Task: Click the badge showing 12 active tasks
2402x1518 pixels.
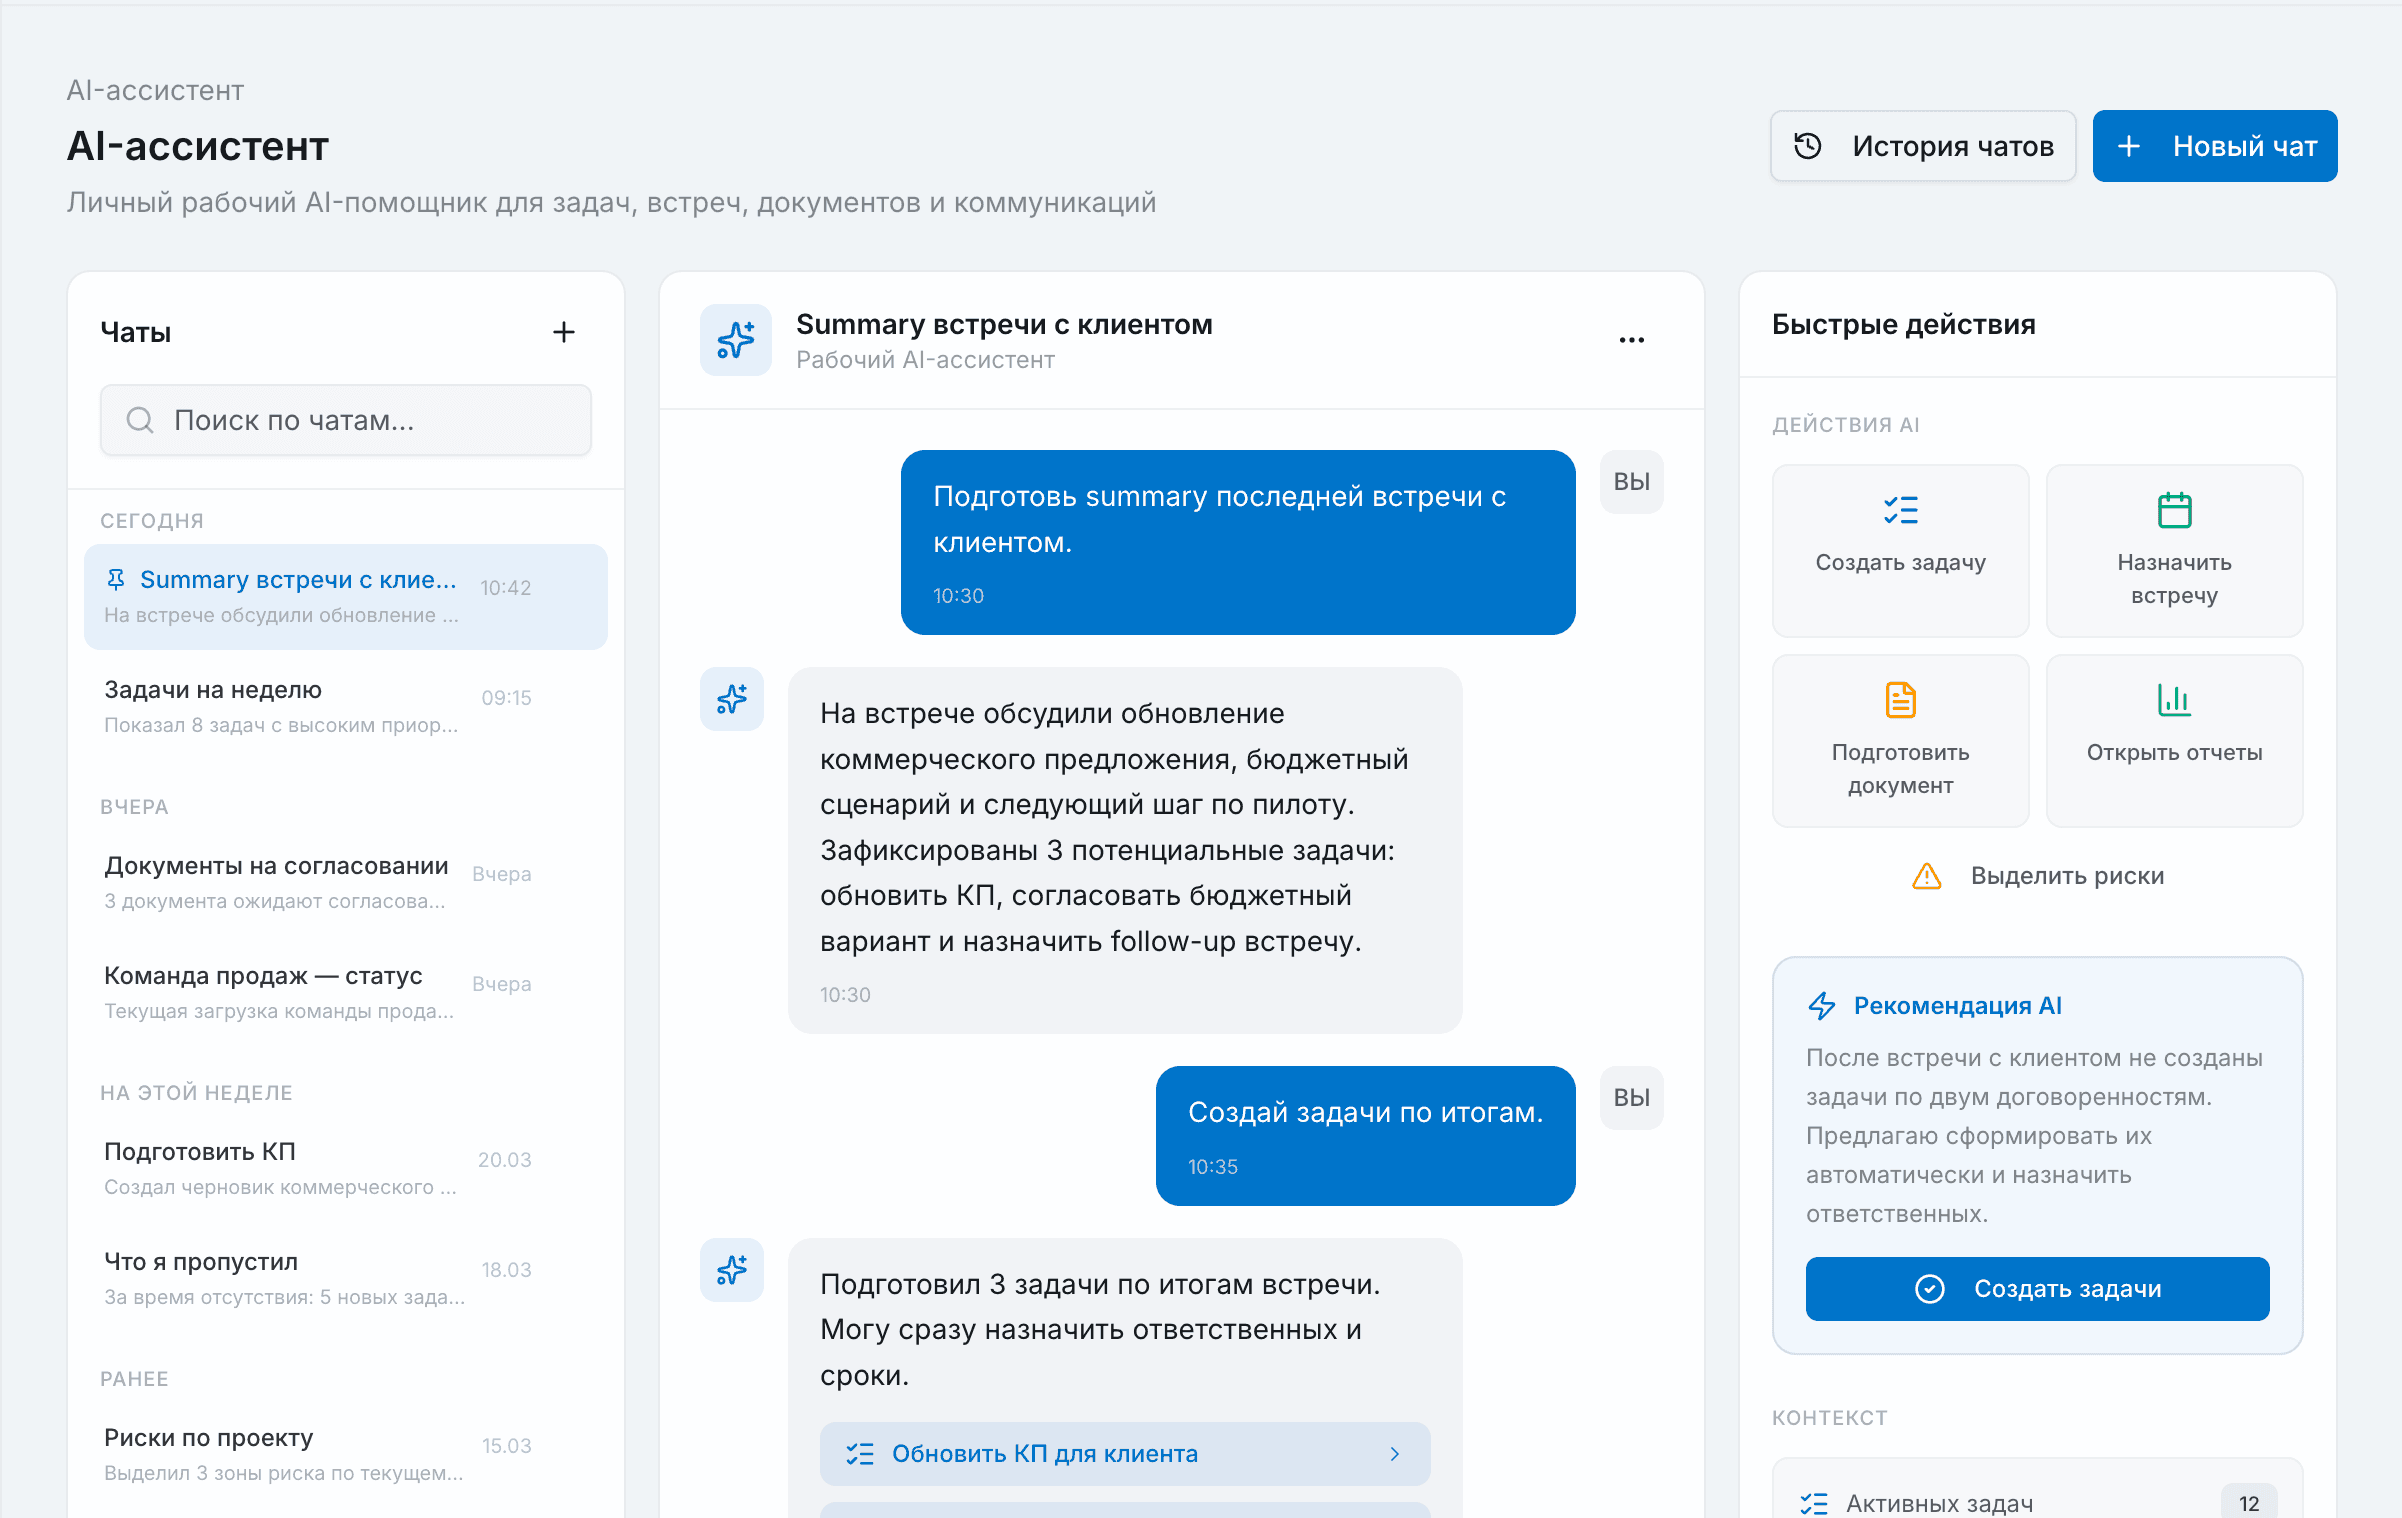Action: click(2248, 1501)
